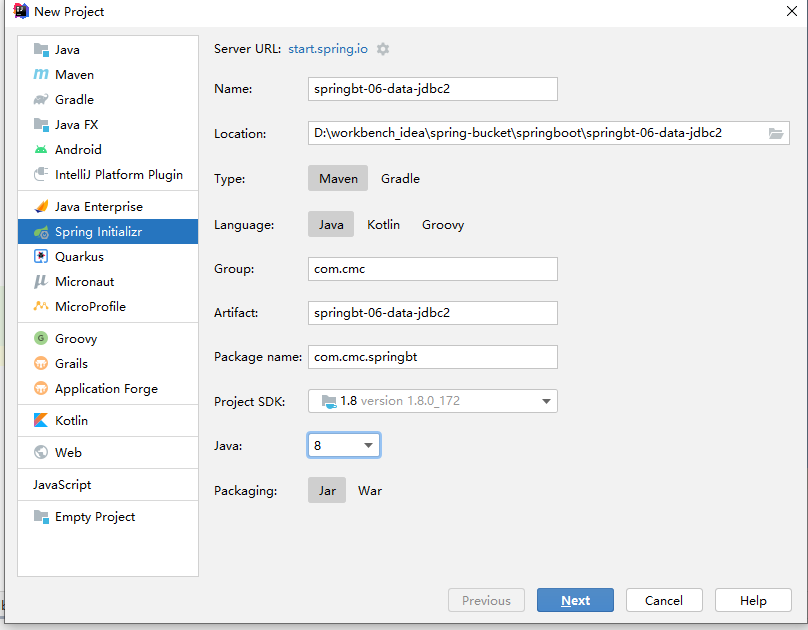Click into the Artifact field
This screenshot has width=808, height=630.
433,313
